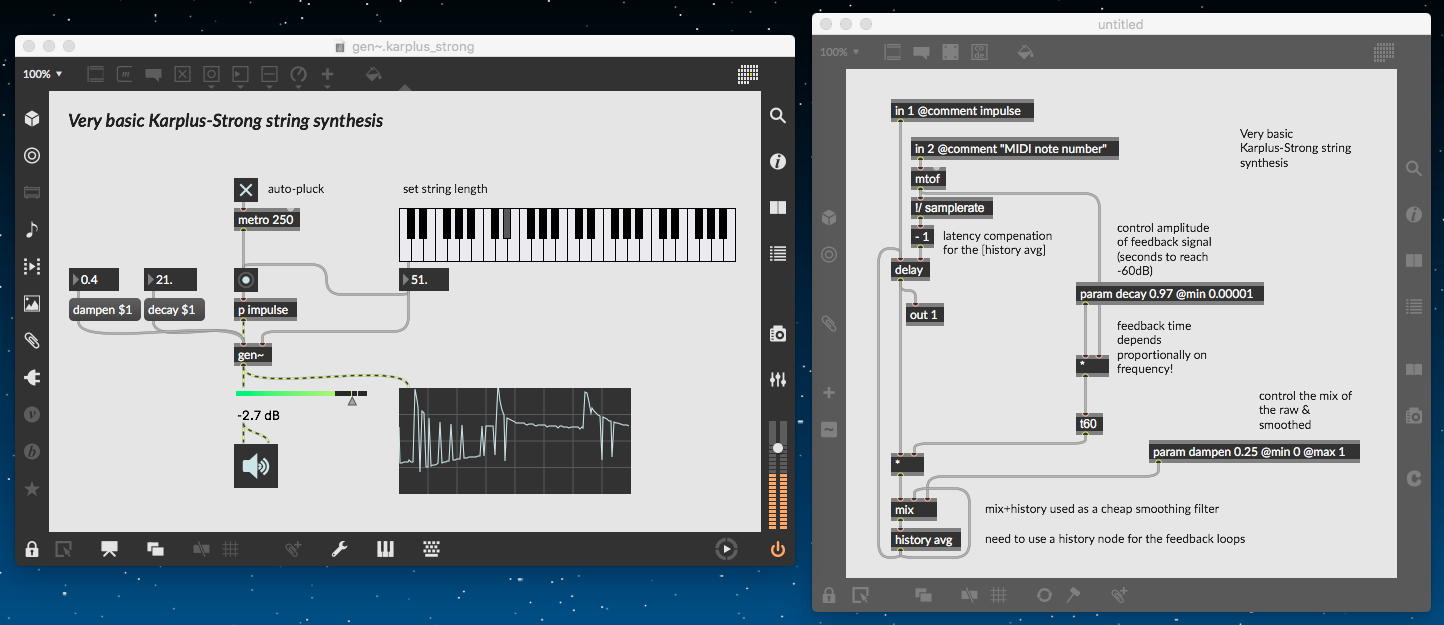Screen dimensions: 1444x625
Task: Click the search icon in untitled window sidebar
Action: (x=1413, y=168)
